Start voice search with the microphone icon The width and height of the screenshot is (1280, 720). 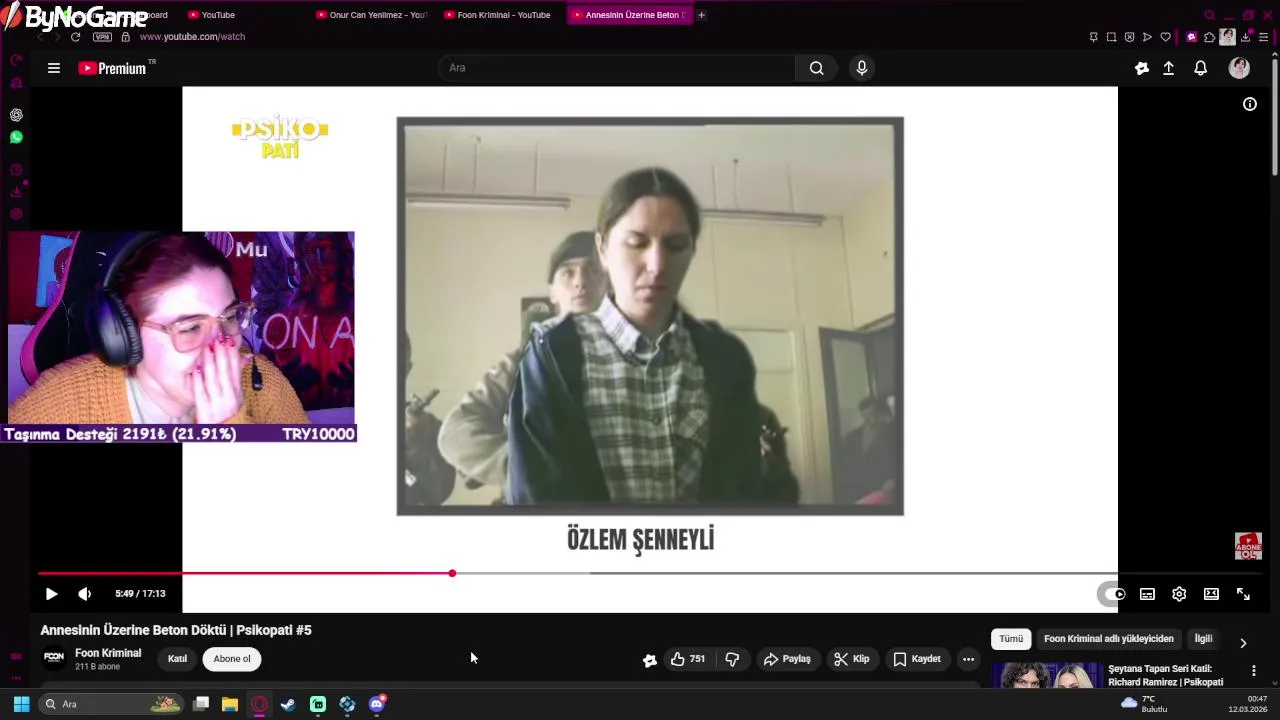(862, 68)
